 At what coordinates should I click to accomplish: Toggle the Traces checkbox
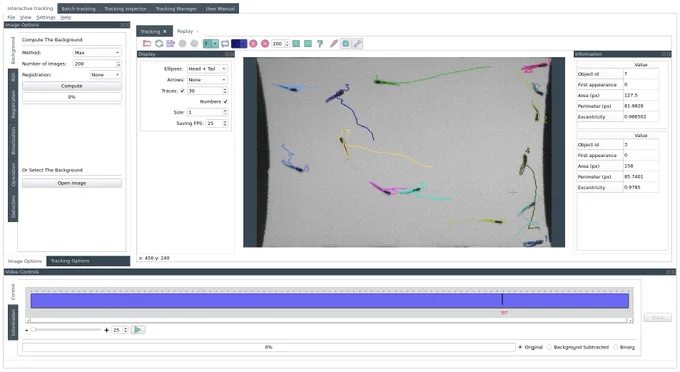click(x=182, y=91)
